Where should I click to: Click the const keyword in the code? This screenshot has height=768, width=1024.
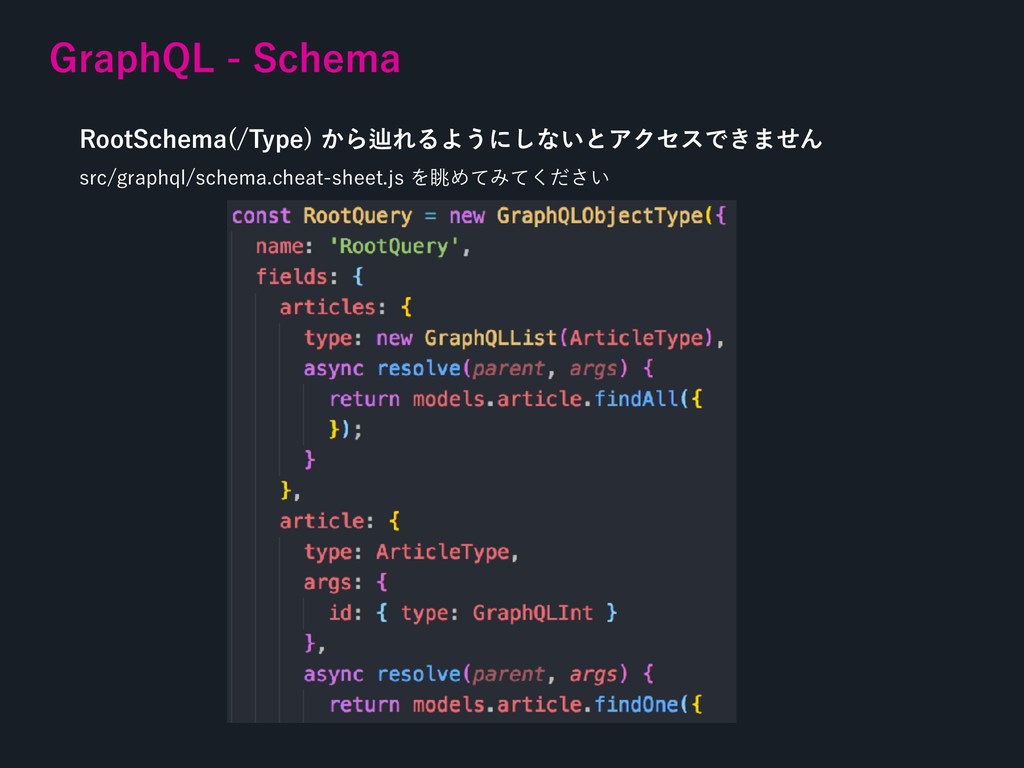coord(260,215)
